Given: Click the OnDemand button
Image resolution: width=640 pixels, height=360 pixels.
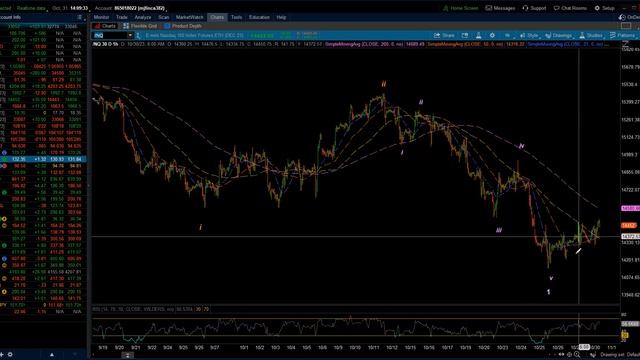Looking at the screenshot, I should point(629,17).
